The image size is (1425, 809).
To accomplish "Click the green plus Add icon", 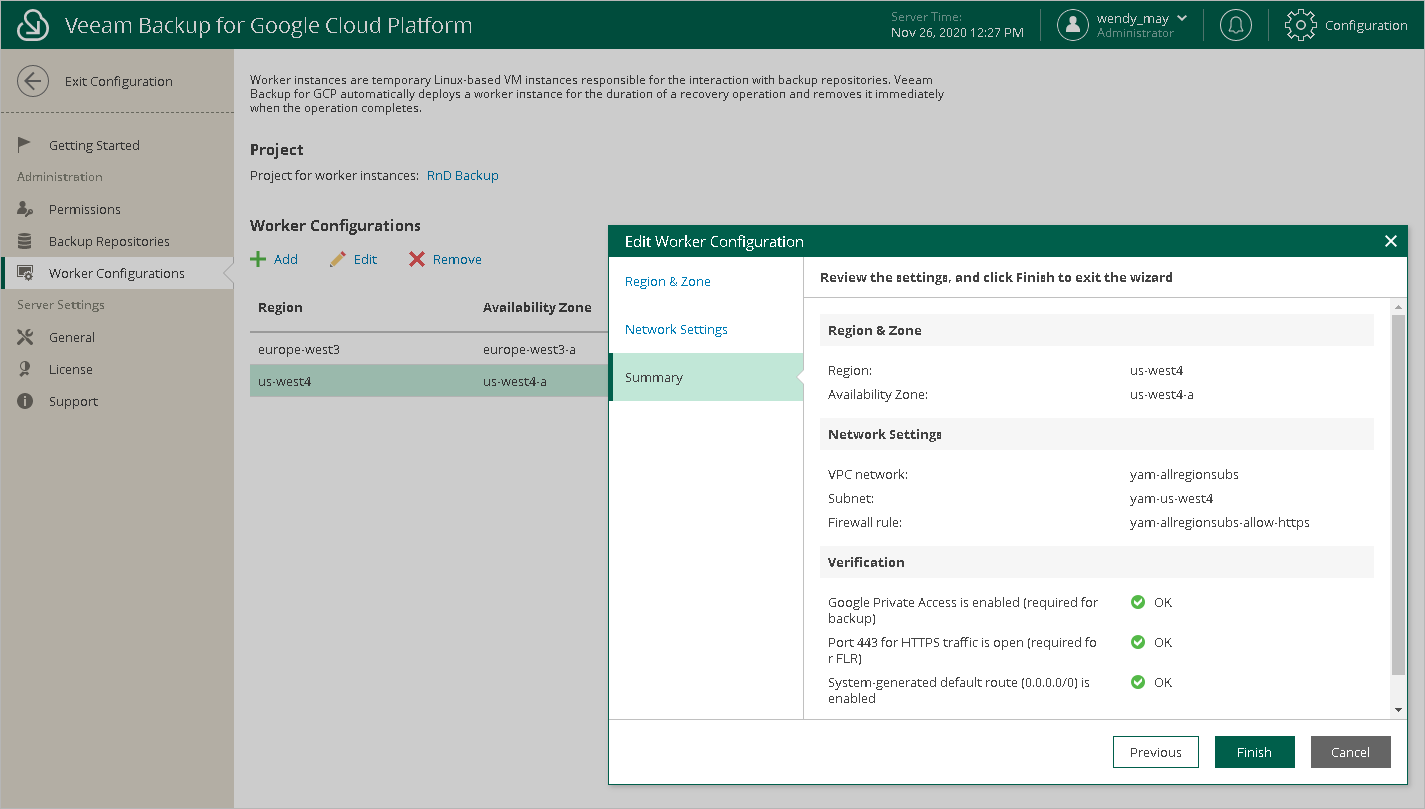I will tap(258, 259).
